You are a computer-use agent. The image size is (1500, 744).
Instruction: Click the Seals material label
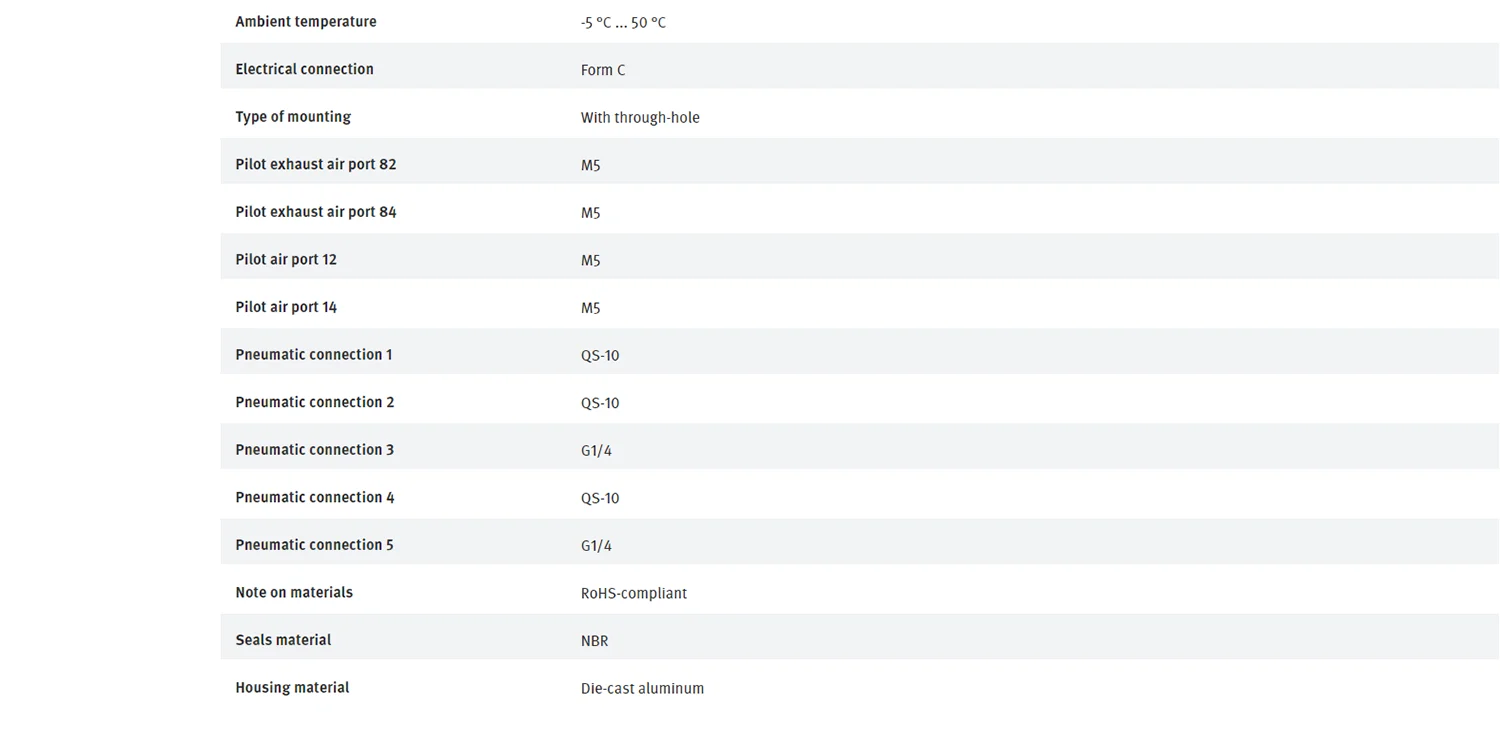(x=283, y=640)
